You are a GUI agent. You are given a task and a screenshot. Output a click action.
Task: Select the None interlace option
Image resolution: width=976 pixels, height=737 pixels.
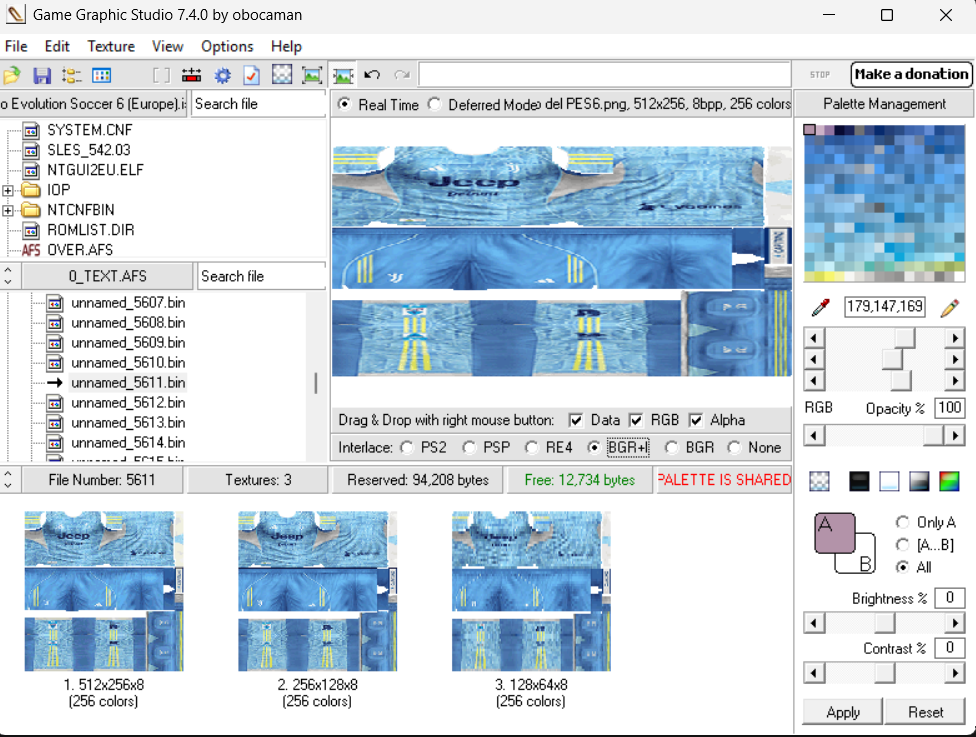734,448
